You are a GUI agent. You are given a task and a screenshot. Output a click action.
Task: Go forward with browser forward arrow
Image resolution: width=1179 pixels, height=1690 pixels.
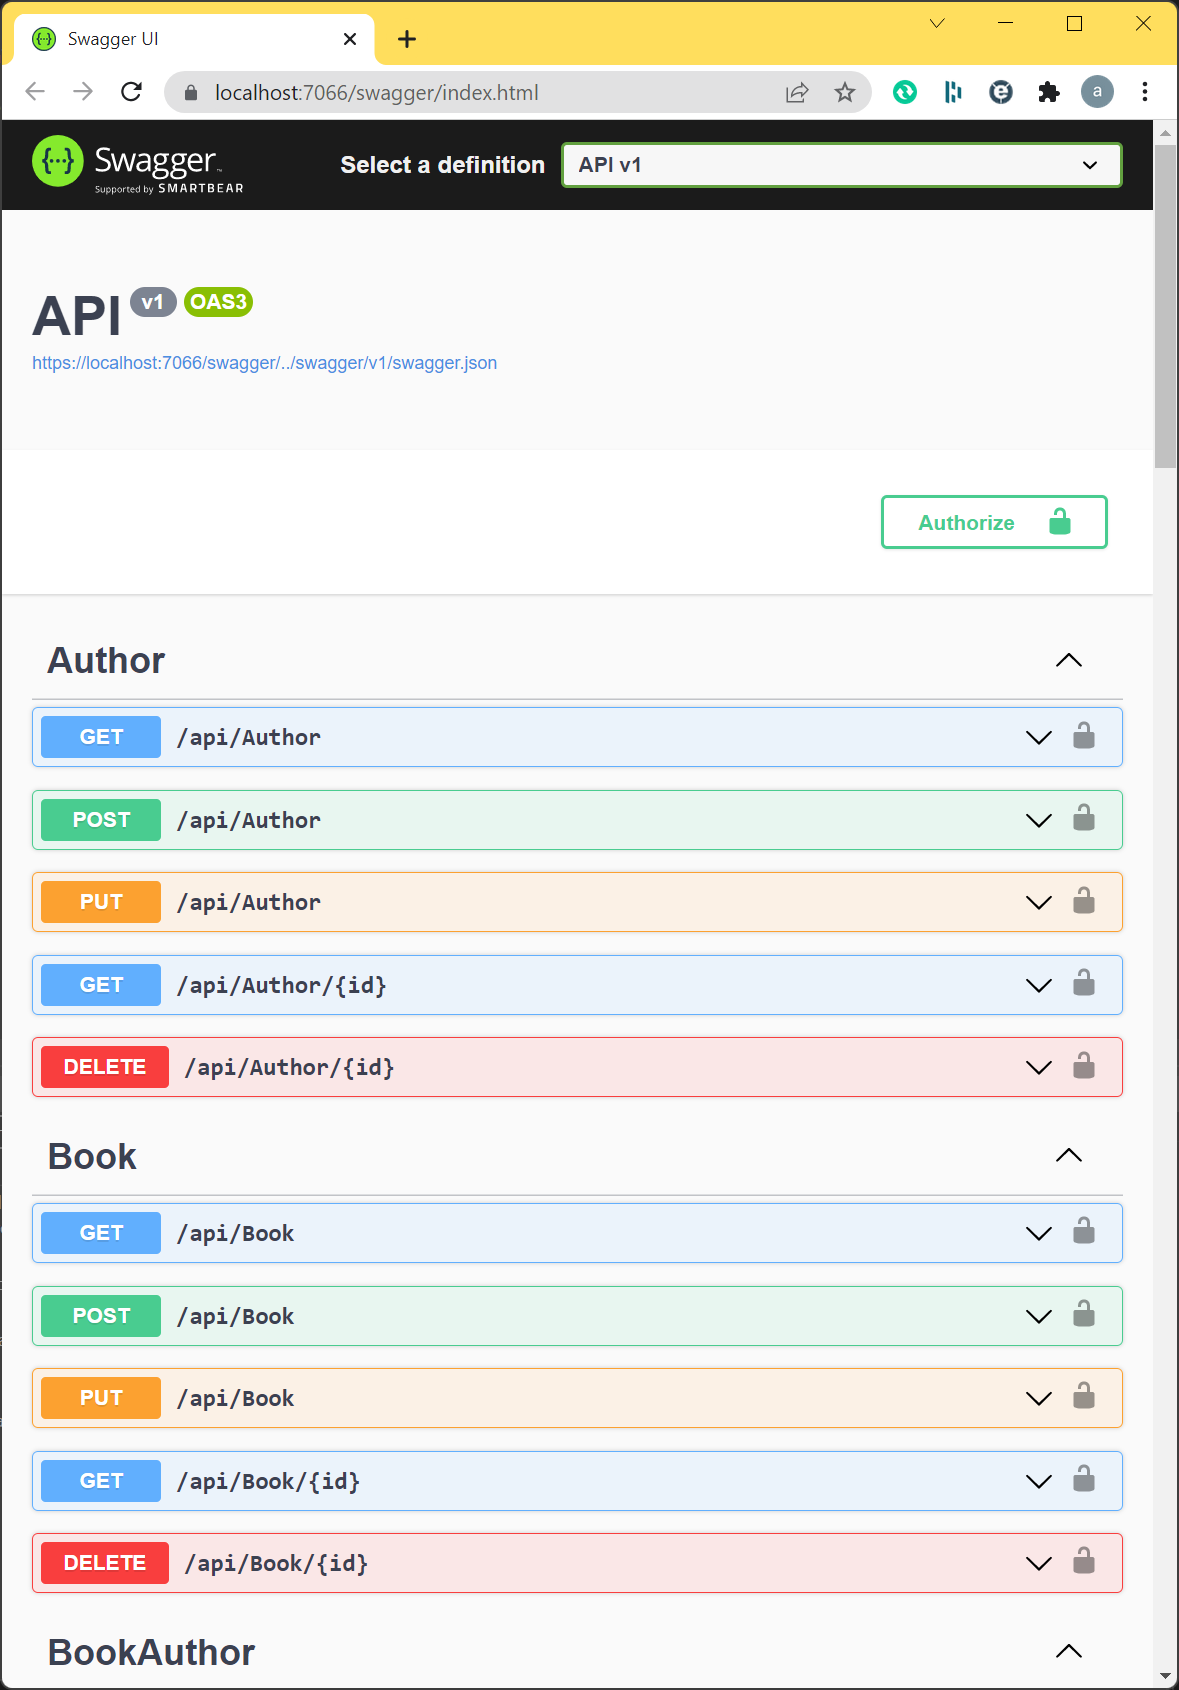[83, 92]
